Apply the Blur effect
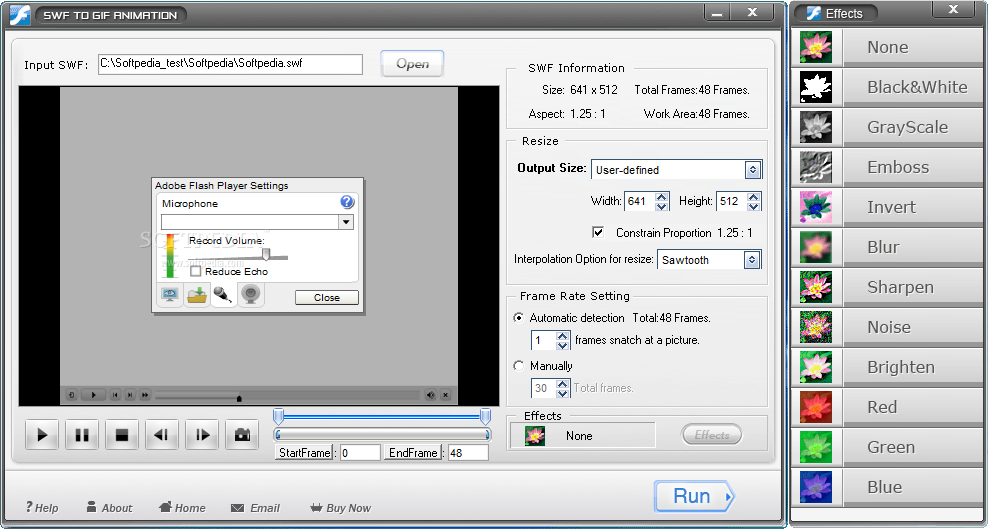The image size is (988, 529). pyautogui.click(x=887, y=247)
